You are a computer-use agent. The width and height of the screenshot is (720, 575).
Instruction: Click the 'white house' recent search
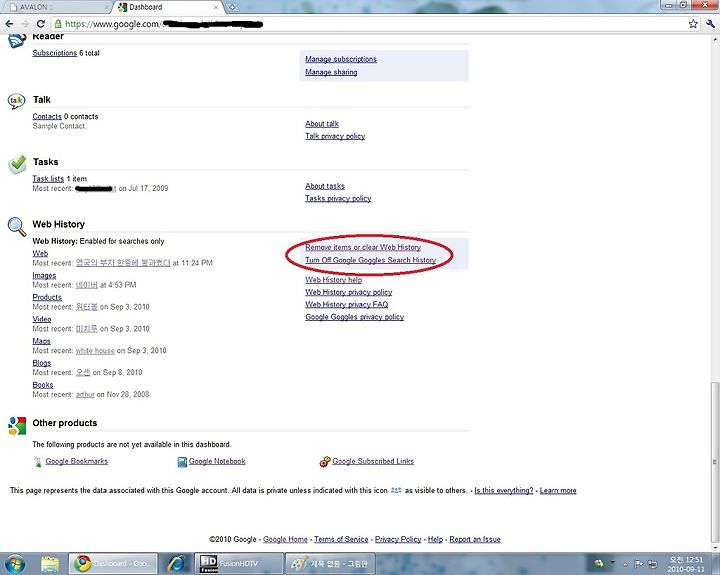(x=95, y=350)
